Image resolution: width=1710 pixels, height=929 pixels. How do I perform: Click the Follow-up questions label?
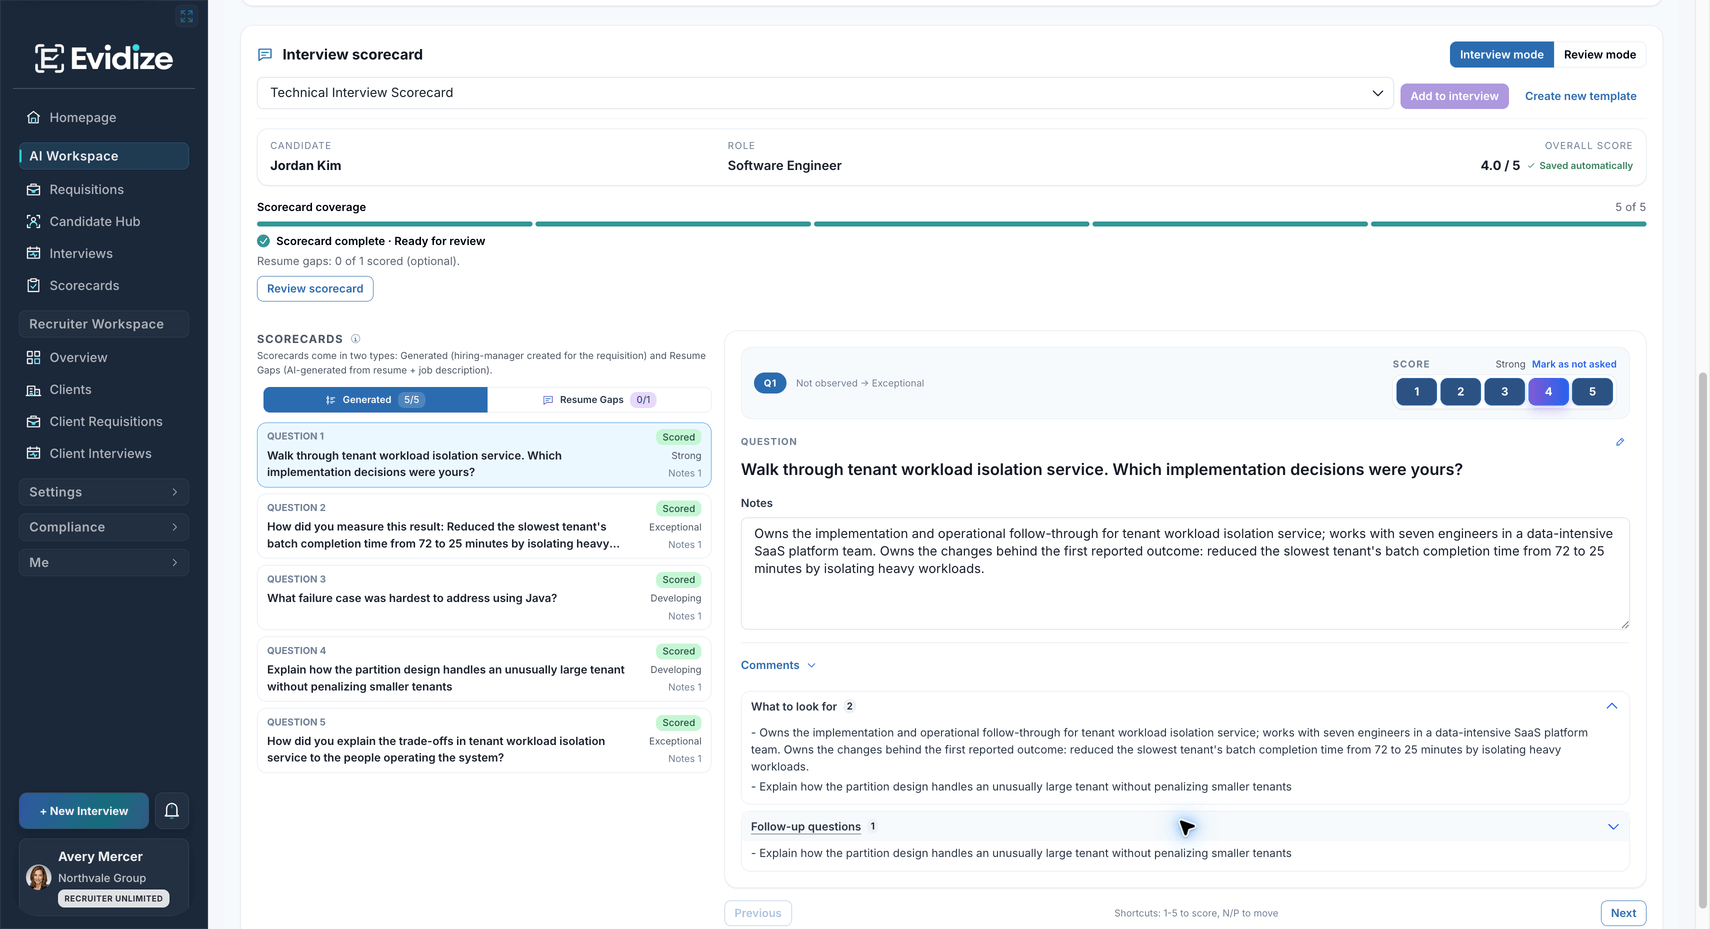pos(805,827)
